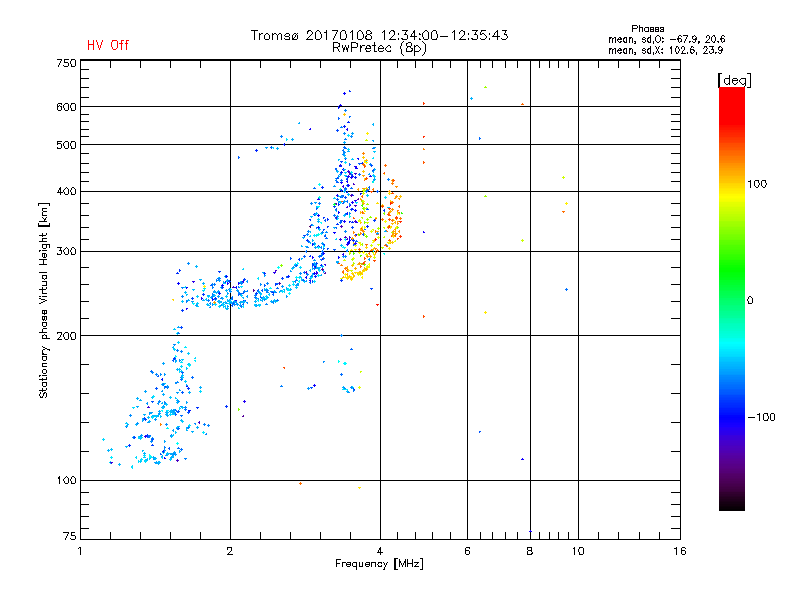Click the y-axis '600' tick label

click(x=66, y=107)
